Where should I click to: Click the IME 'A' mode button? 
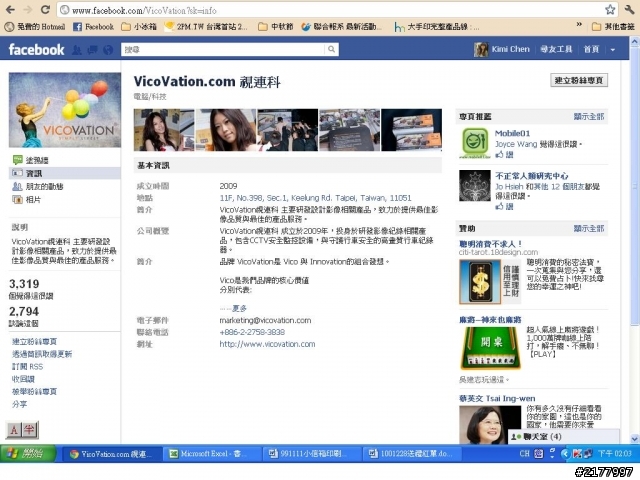[14, 430]
